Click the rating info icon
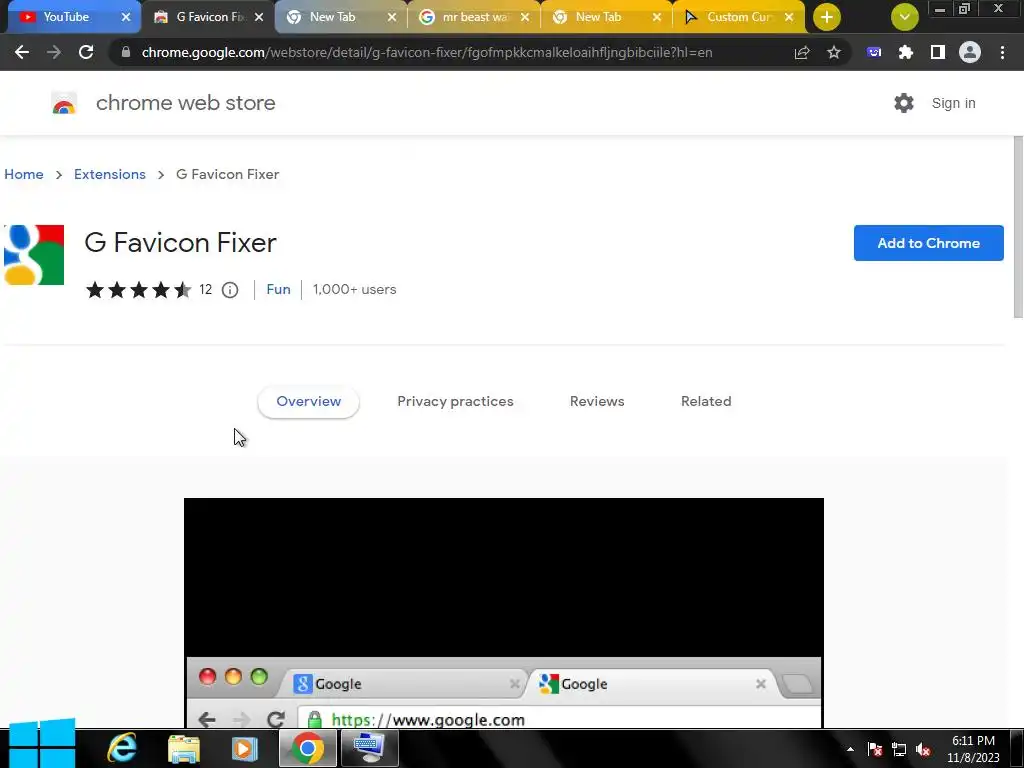This screenshot has width=1024, height=768. [x=230, y=290]
